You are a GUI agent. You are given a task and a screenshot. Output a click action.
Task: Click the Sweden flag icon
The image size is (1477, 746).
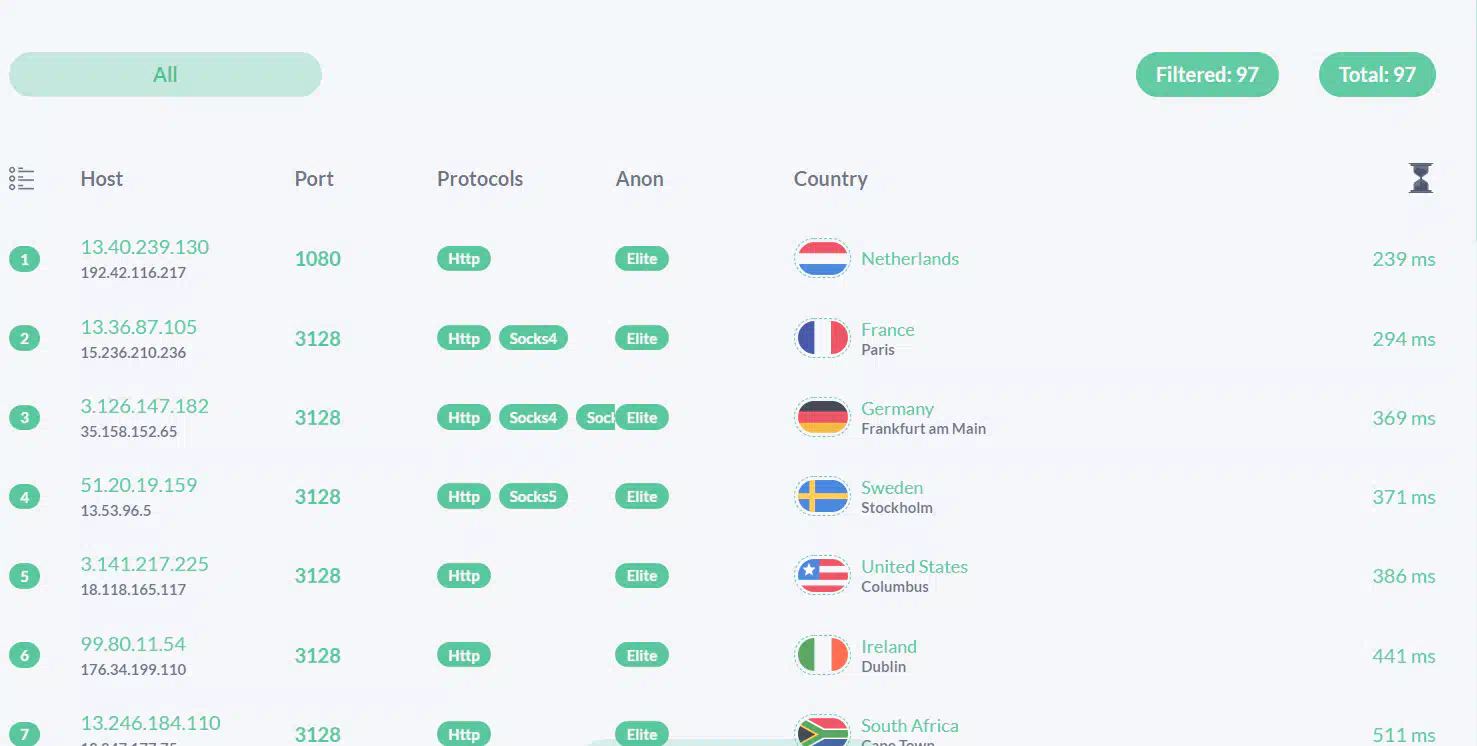(x=822, y=496)
